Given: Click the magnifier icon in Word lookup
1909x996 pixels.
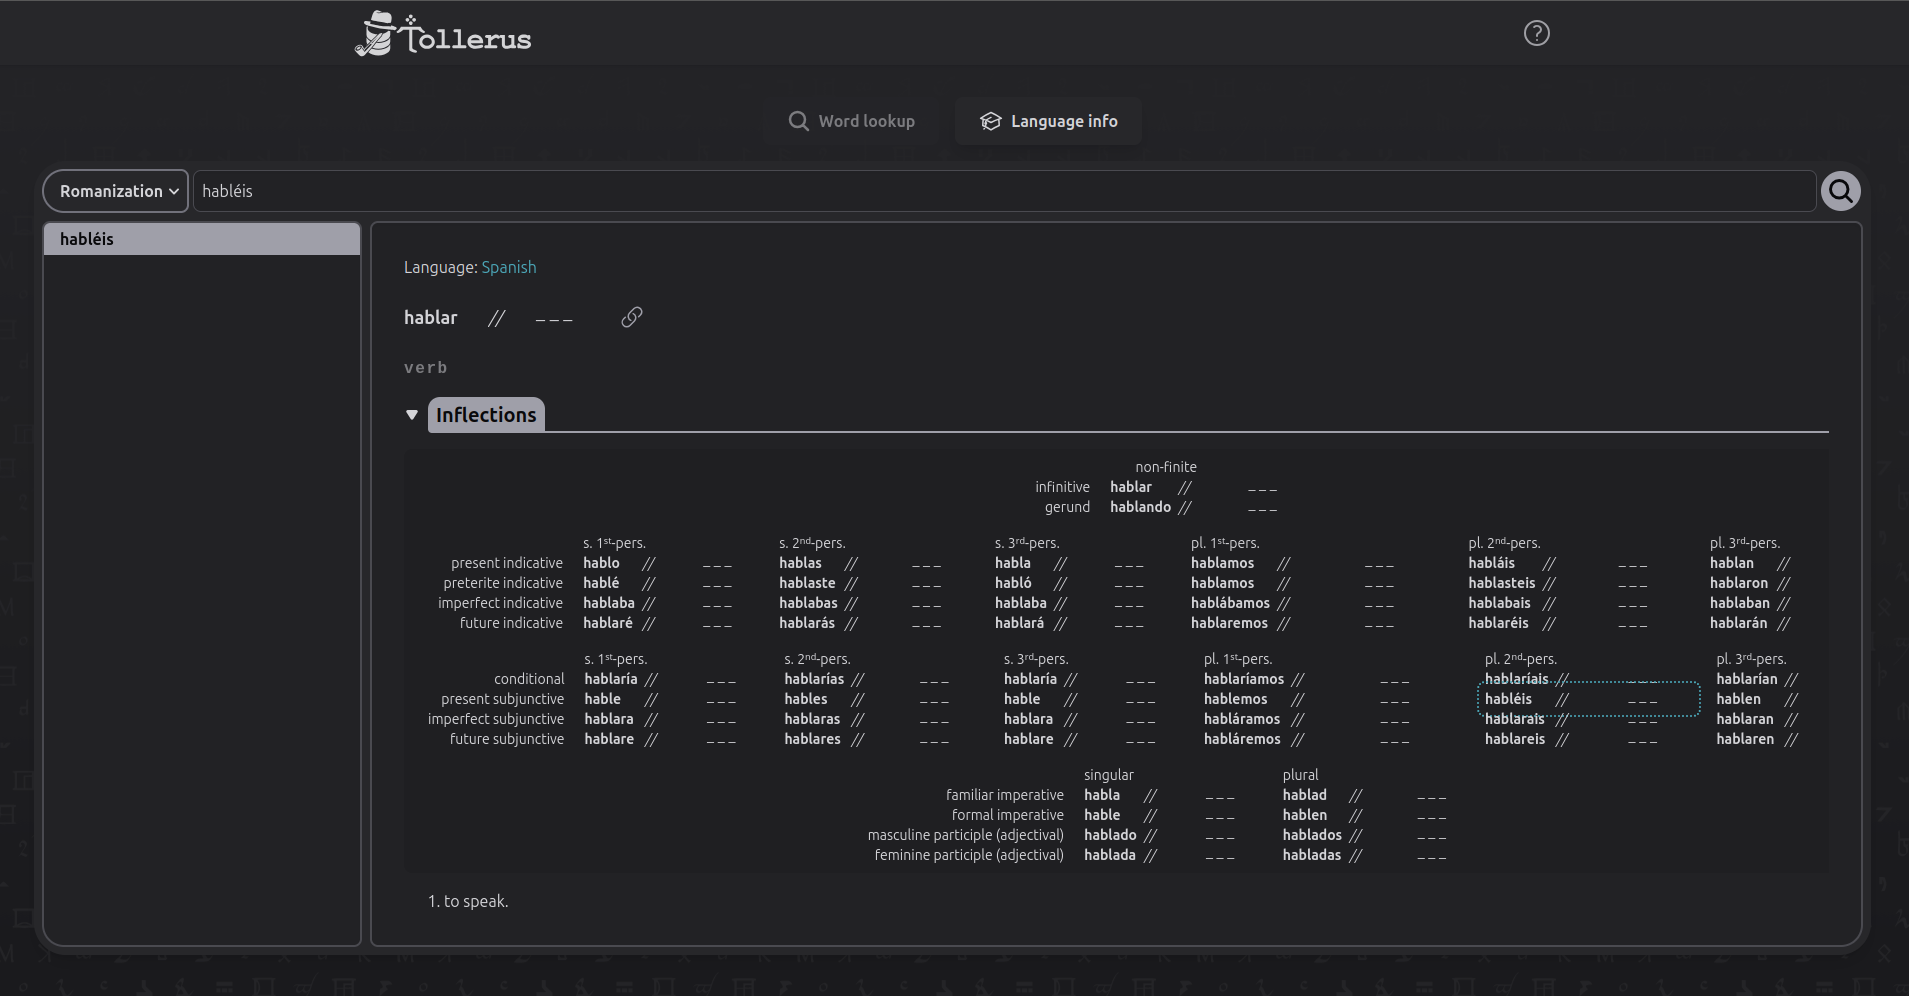Looking at the screenshot, I should [797, 121].
